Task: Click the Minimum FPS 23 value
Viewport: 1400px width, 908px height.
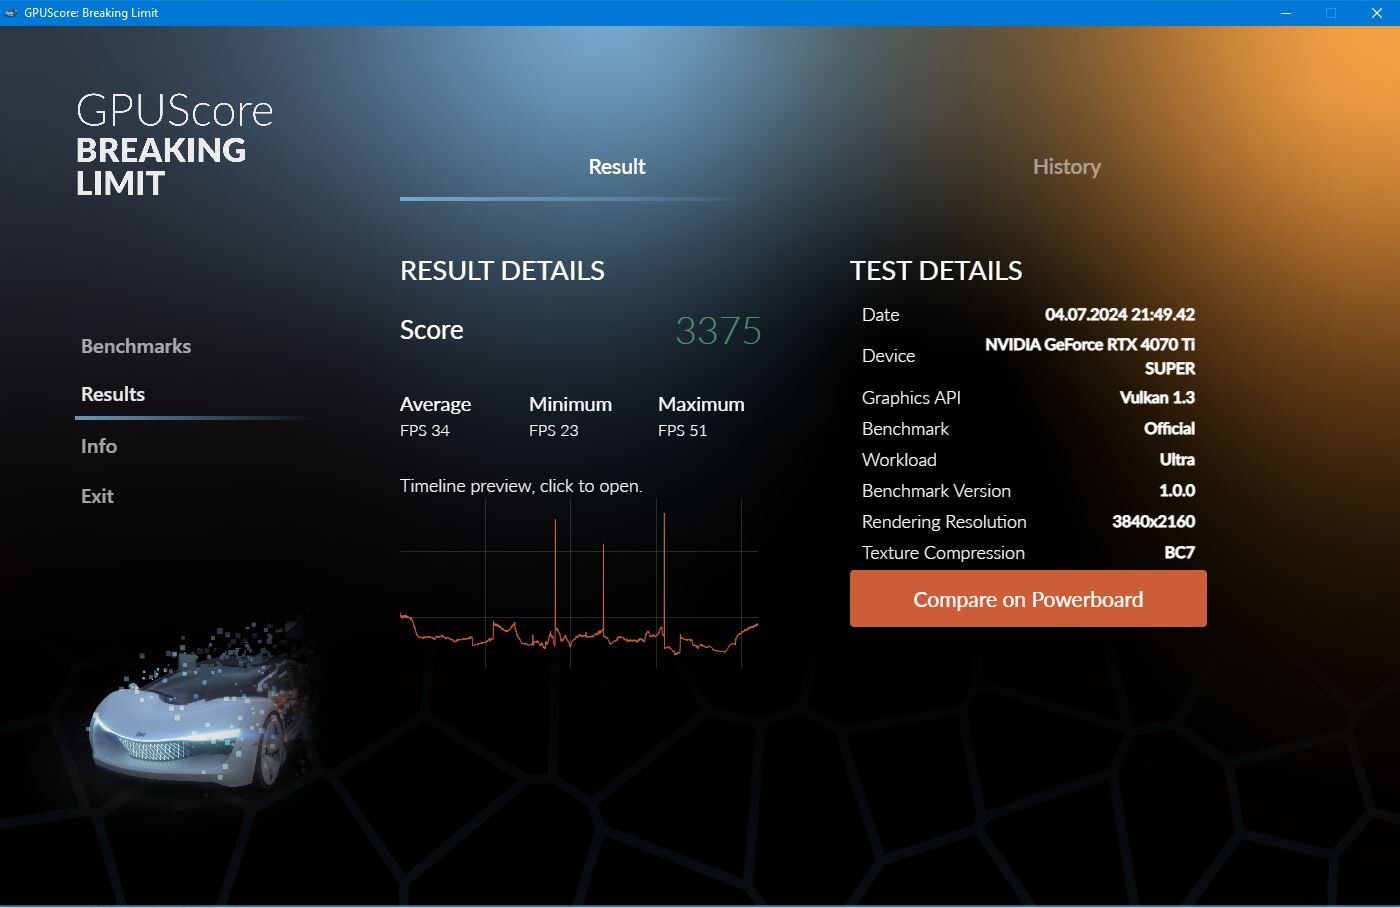Action: [x=554, y=431]
